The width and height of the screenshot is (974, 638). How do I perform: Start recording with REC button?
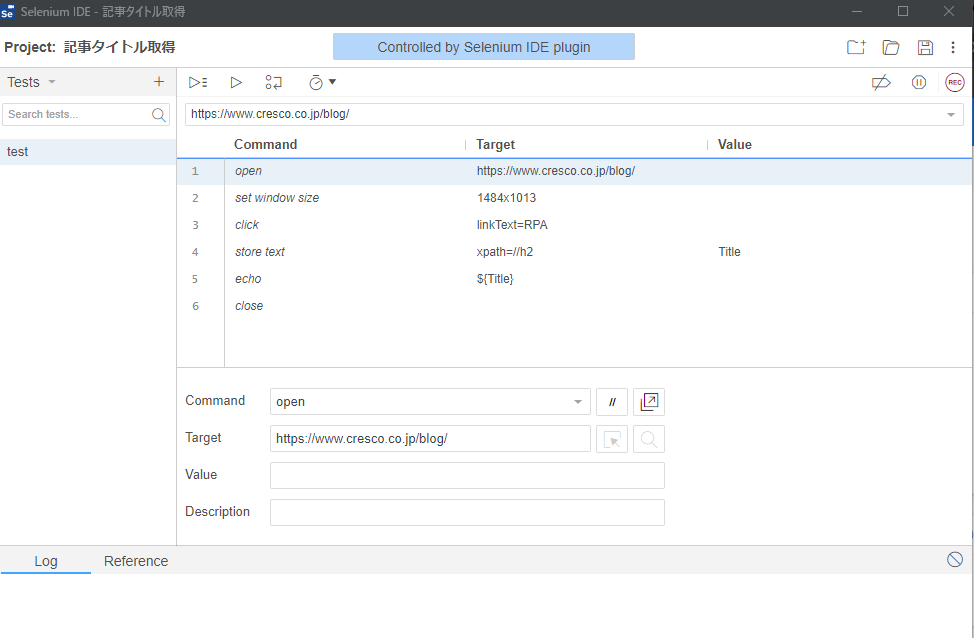click(955, 82)
